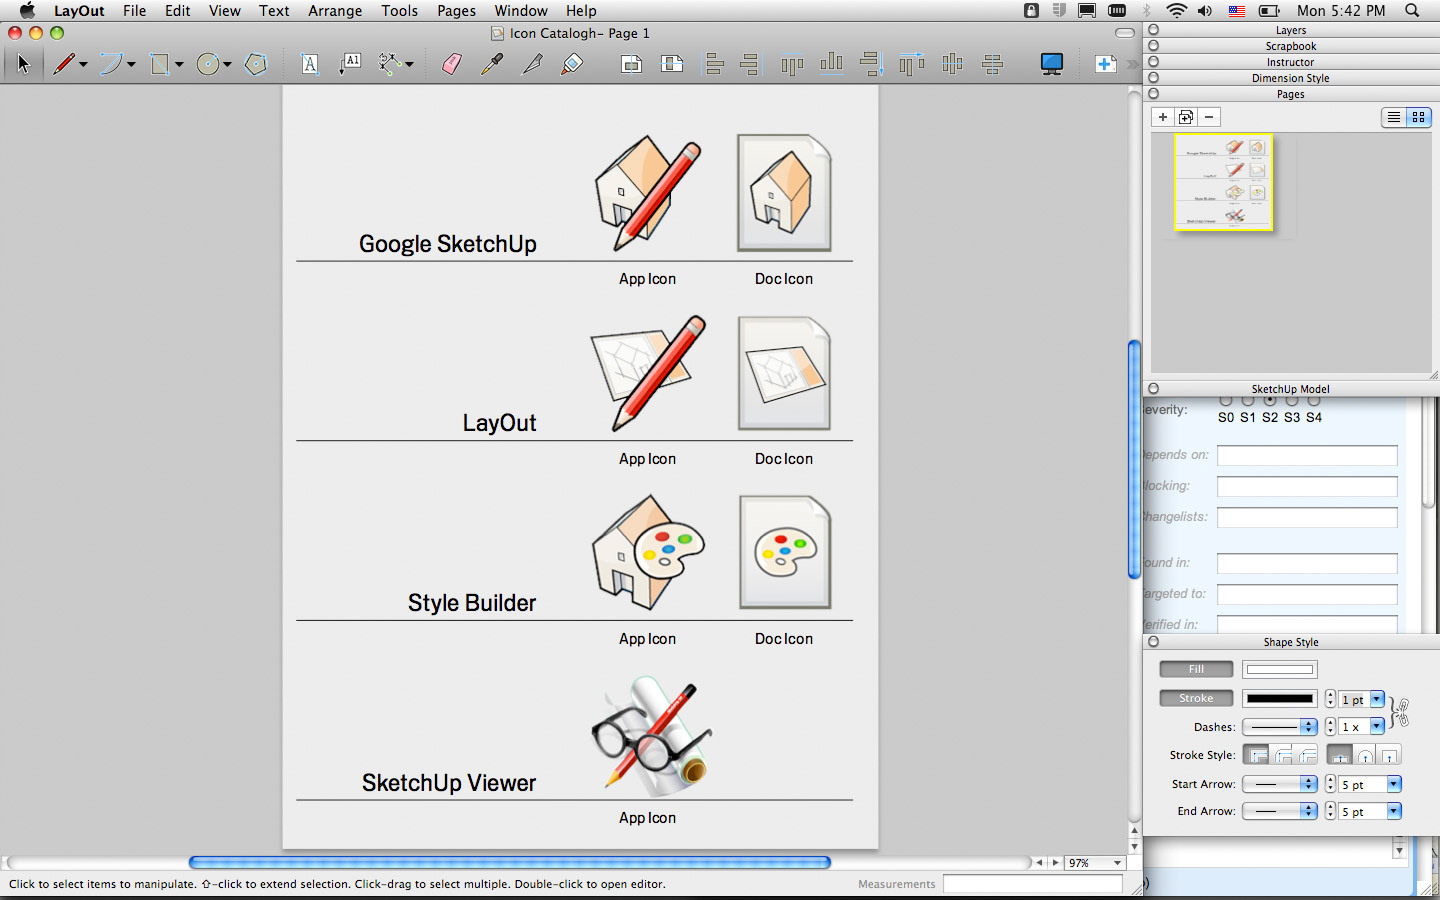Image resolution: width=1440 pixels, height=900 pixels.
Task: Open the Arrange menu
Action: point(335,10)
